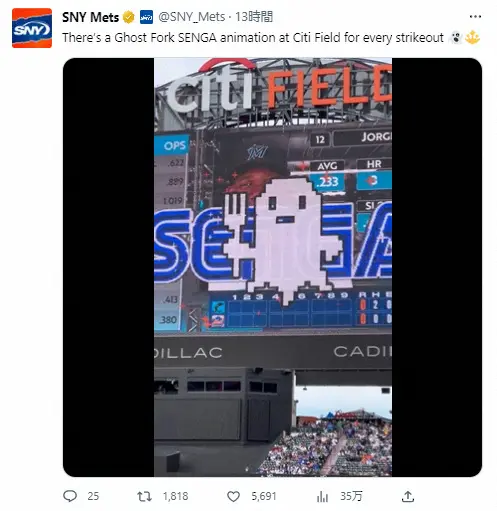Click the tweet text about Citi Field

coord(253,38)
